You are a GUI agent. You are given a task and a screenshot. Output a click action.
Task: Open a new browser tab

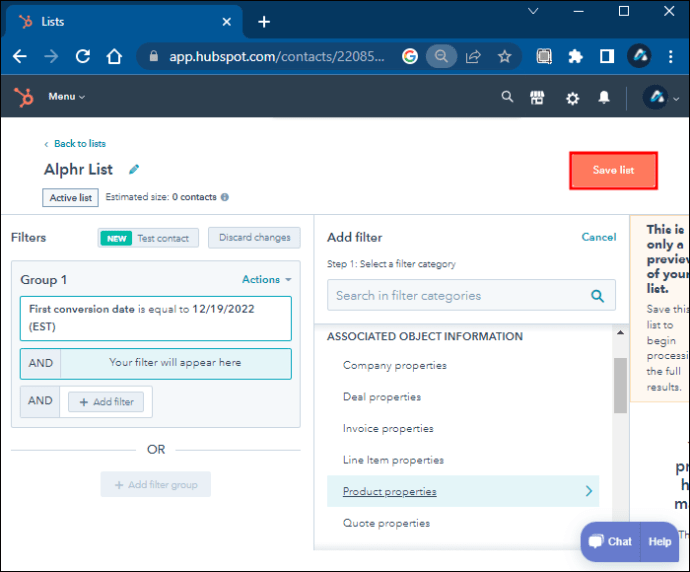pos(264,22)
